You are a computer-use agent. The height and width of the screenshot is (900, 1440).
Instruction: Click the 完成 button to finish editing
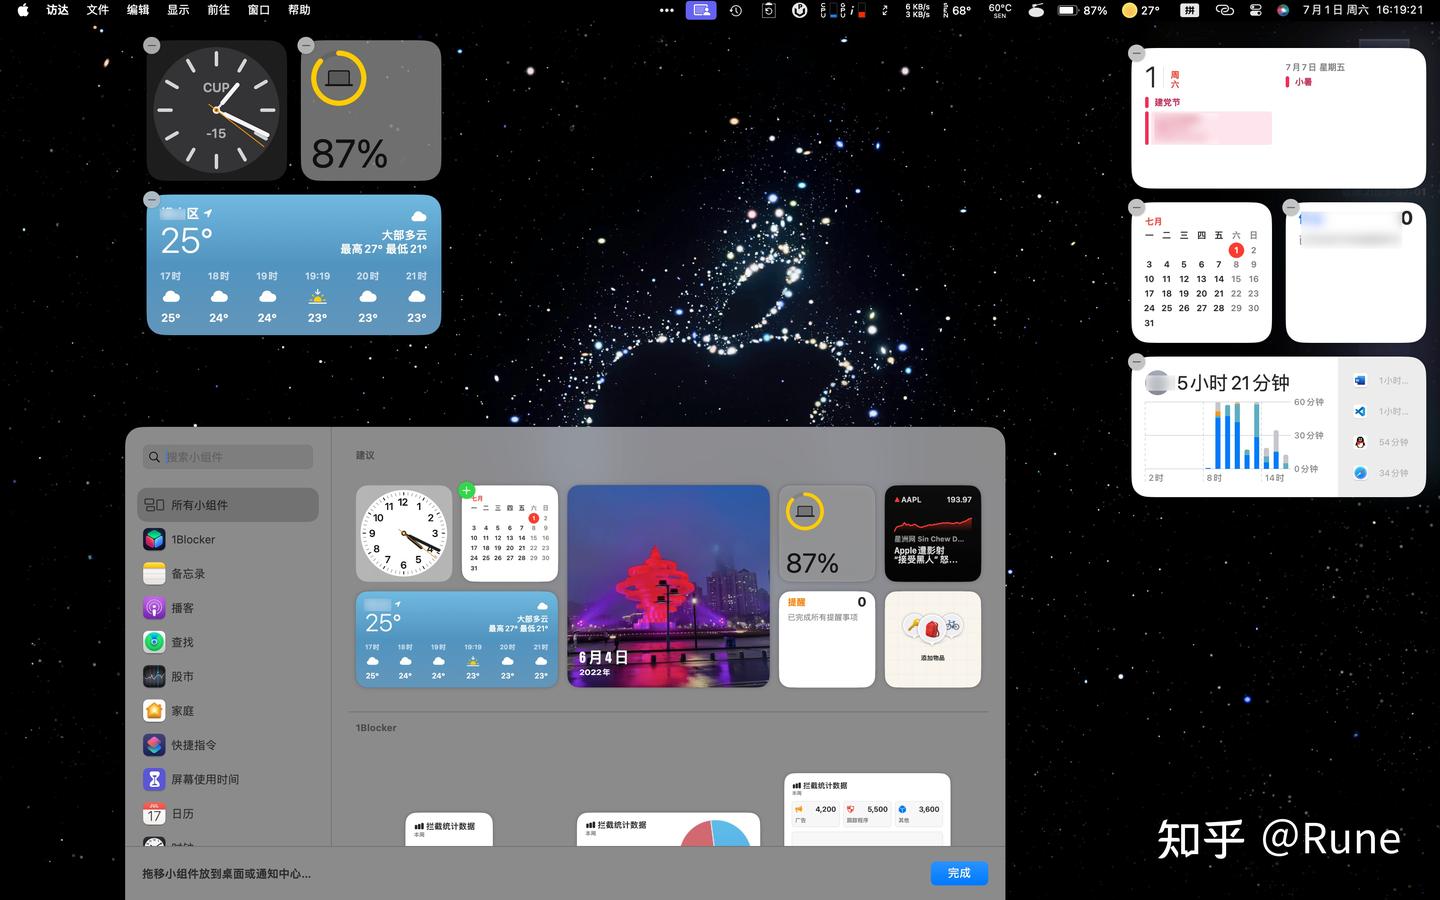958,873
